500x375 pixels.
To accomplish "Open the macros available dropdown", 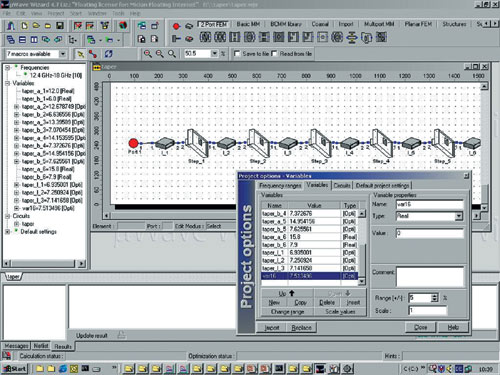I will pyautogui.click(x=63, y=54).
